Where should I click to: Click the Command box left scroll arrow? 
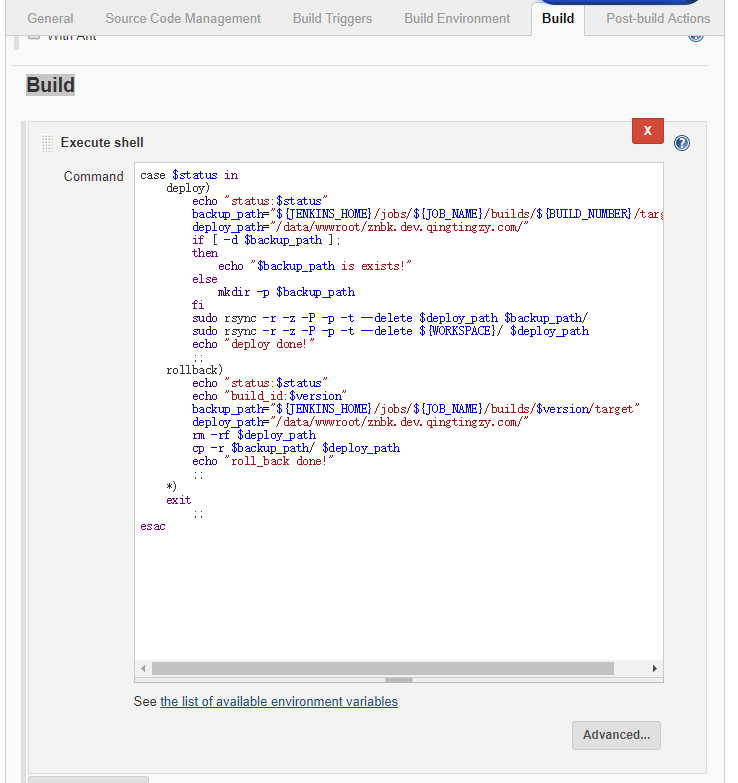tap(143, 668)
